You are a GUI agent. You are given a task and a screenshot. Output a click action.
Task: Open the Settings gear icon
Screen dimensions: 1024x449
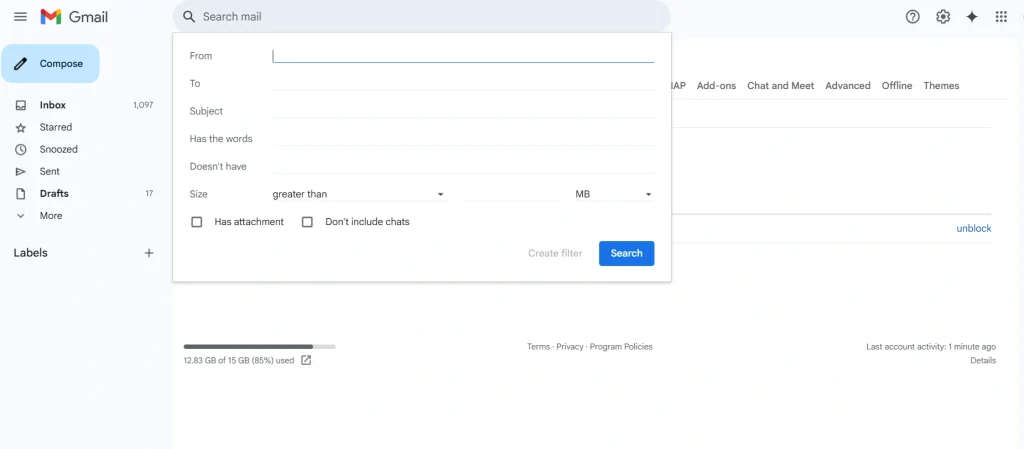click(942, 17)
